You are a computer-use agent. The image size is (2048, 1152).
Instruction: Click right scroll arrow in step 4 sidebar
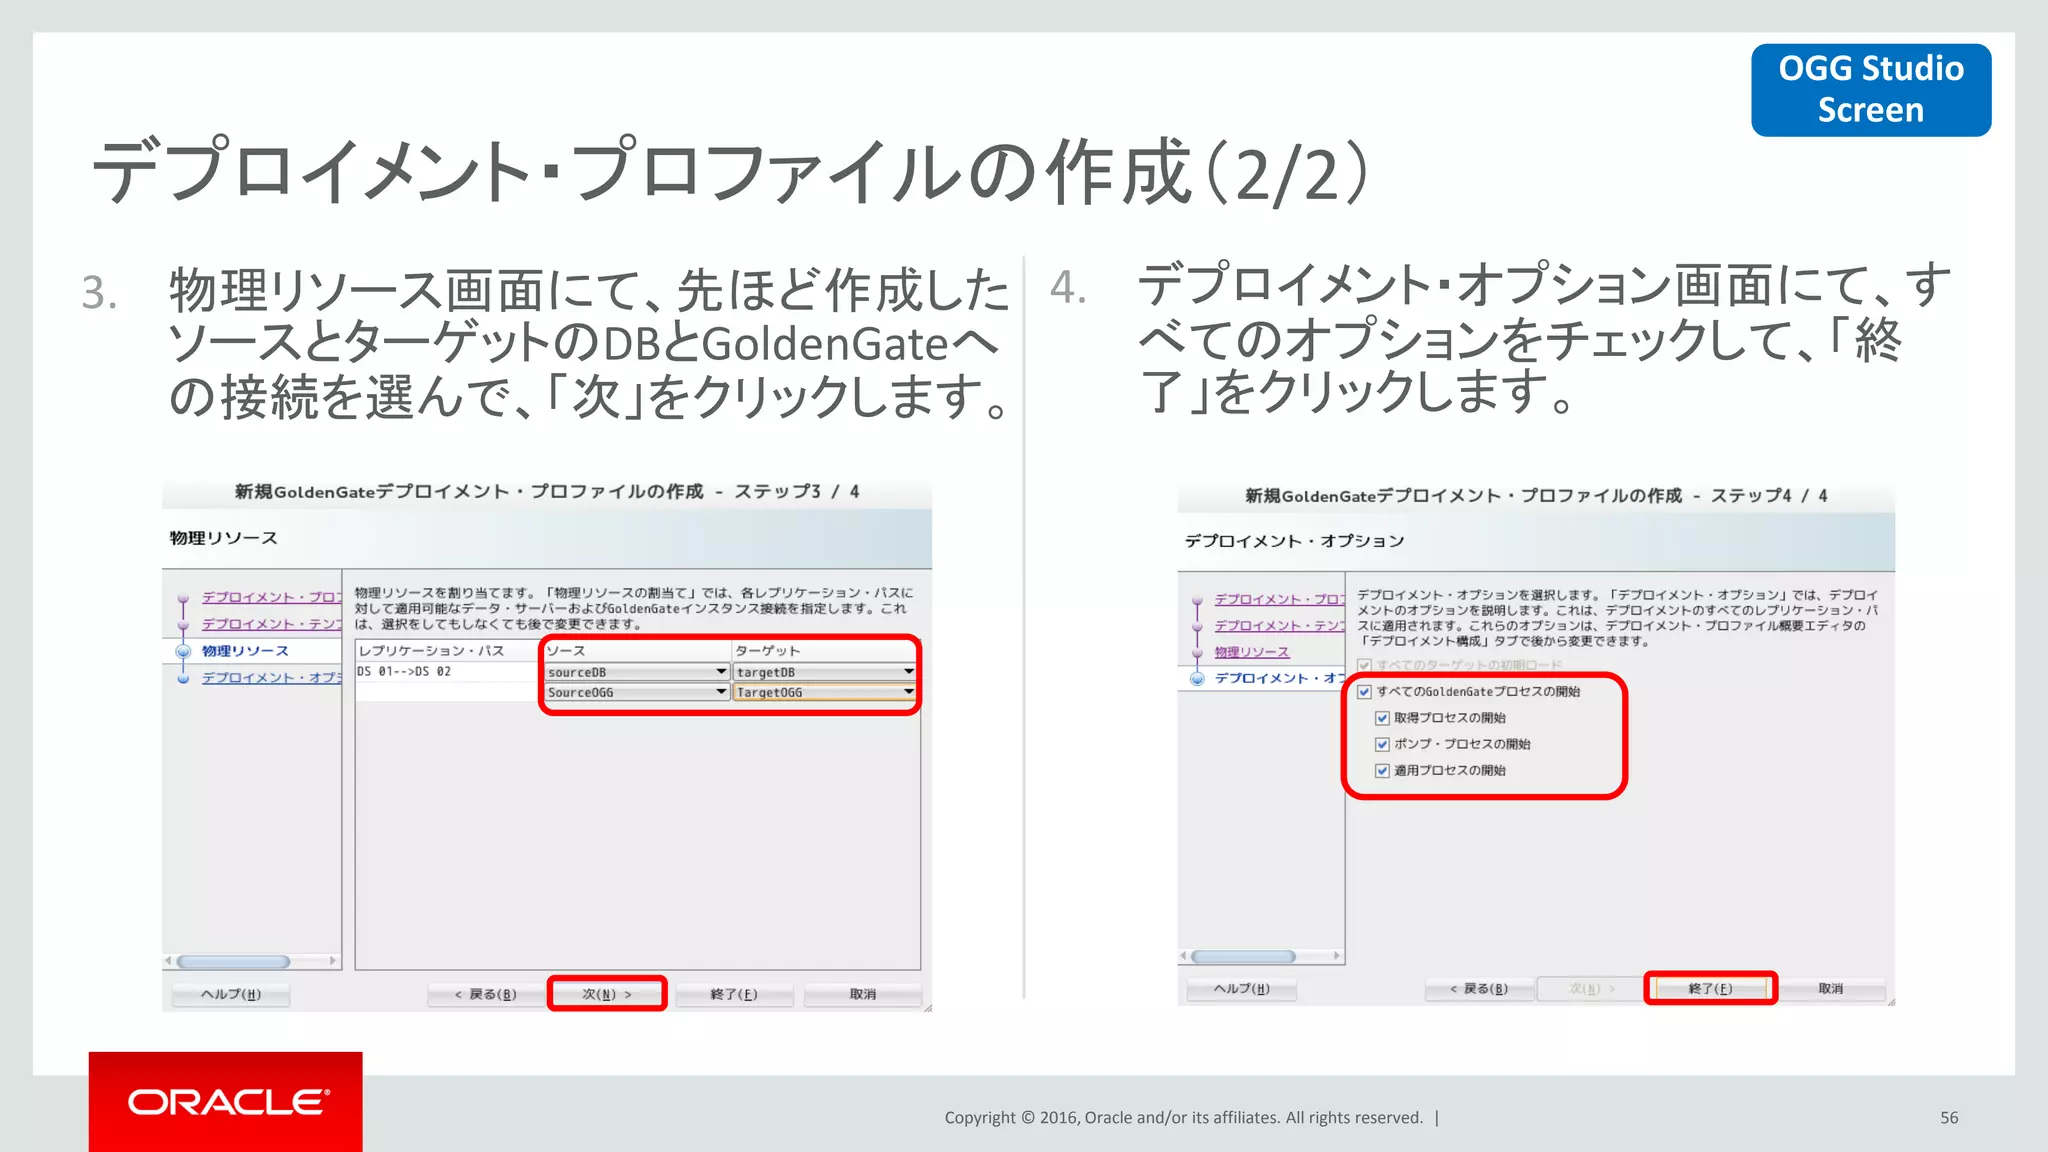point(1337,956)
